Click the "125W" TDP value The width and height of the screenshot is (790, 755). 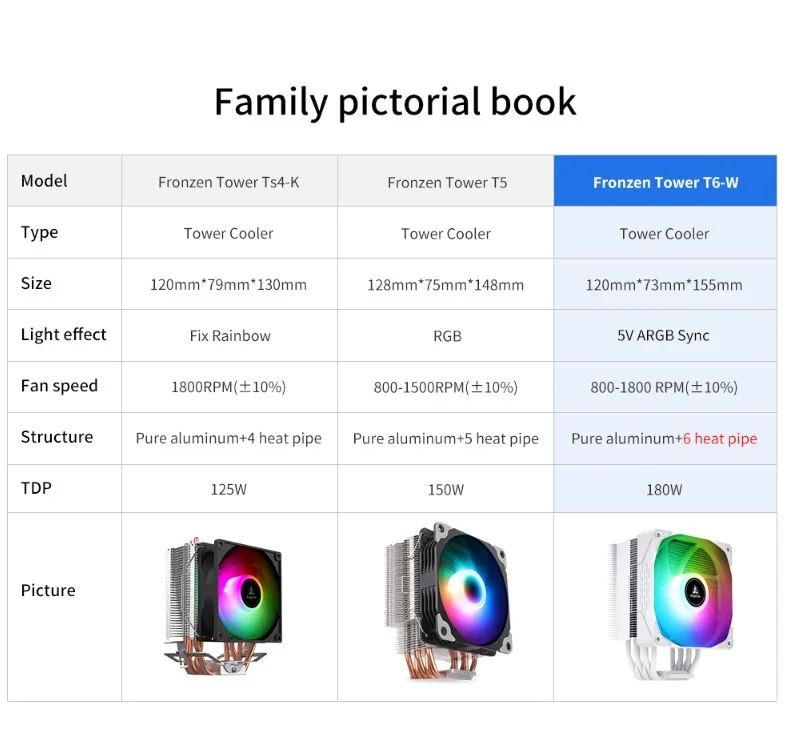[229, 490]
